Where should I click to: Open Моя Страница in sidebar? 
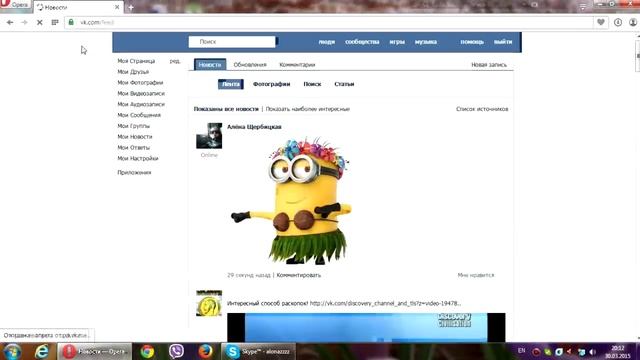136,61
